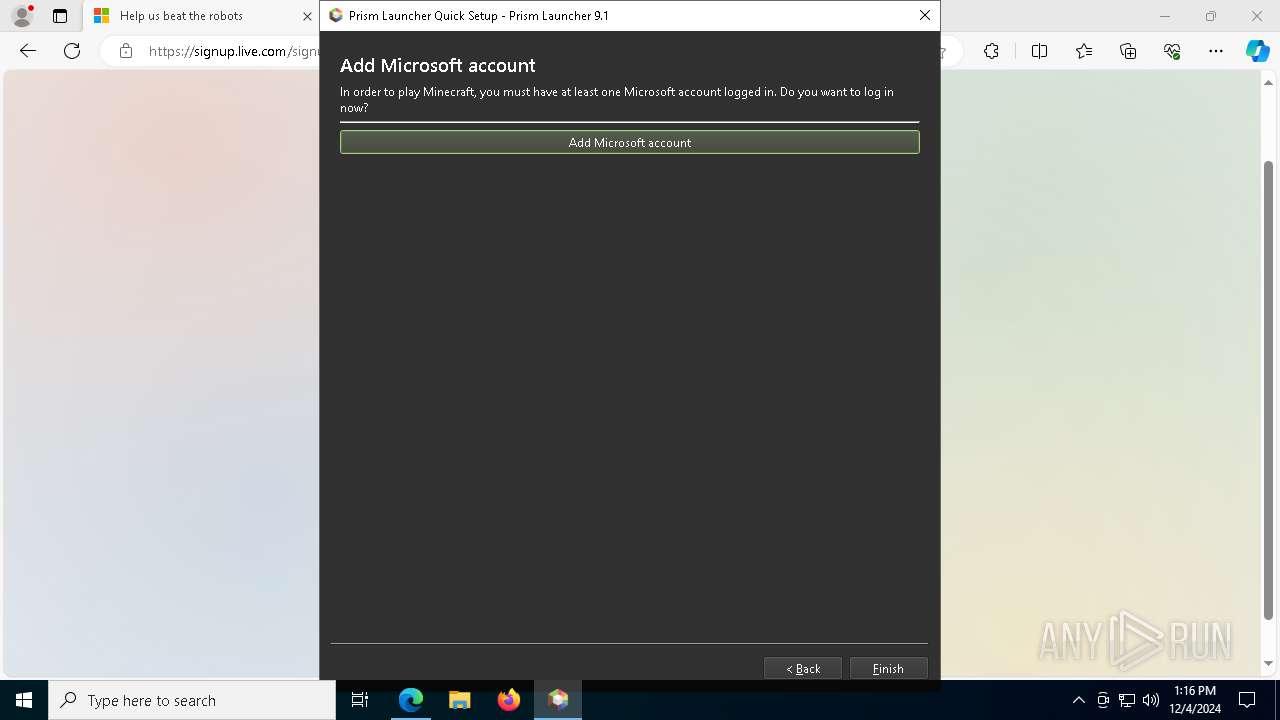Open File Explorer from taskbar
This screenshot has height=720, width=1280.
point(460,700)
